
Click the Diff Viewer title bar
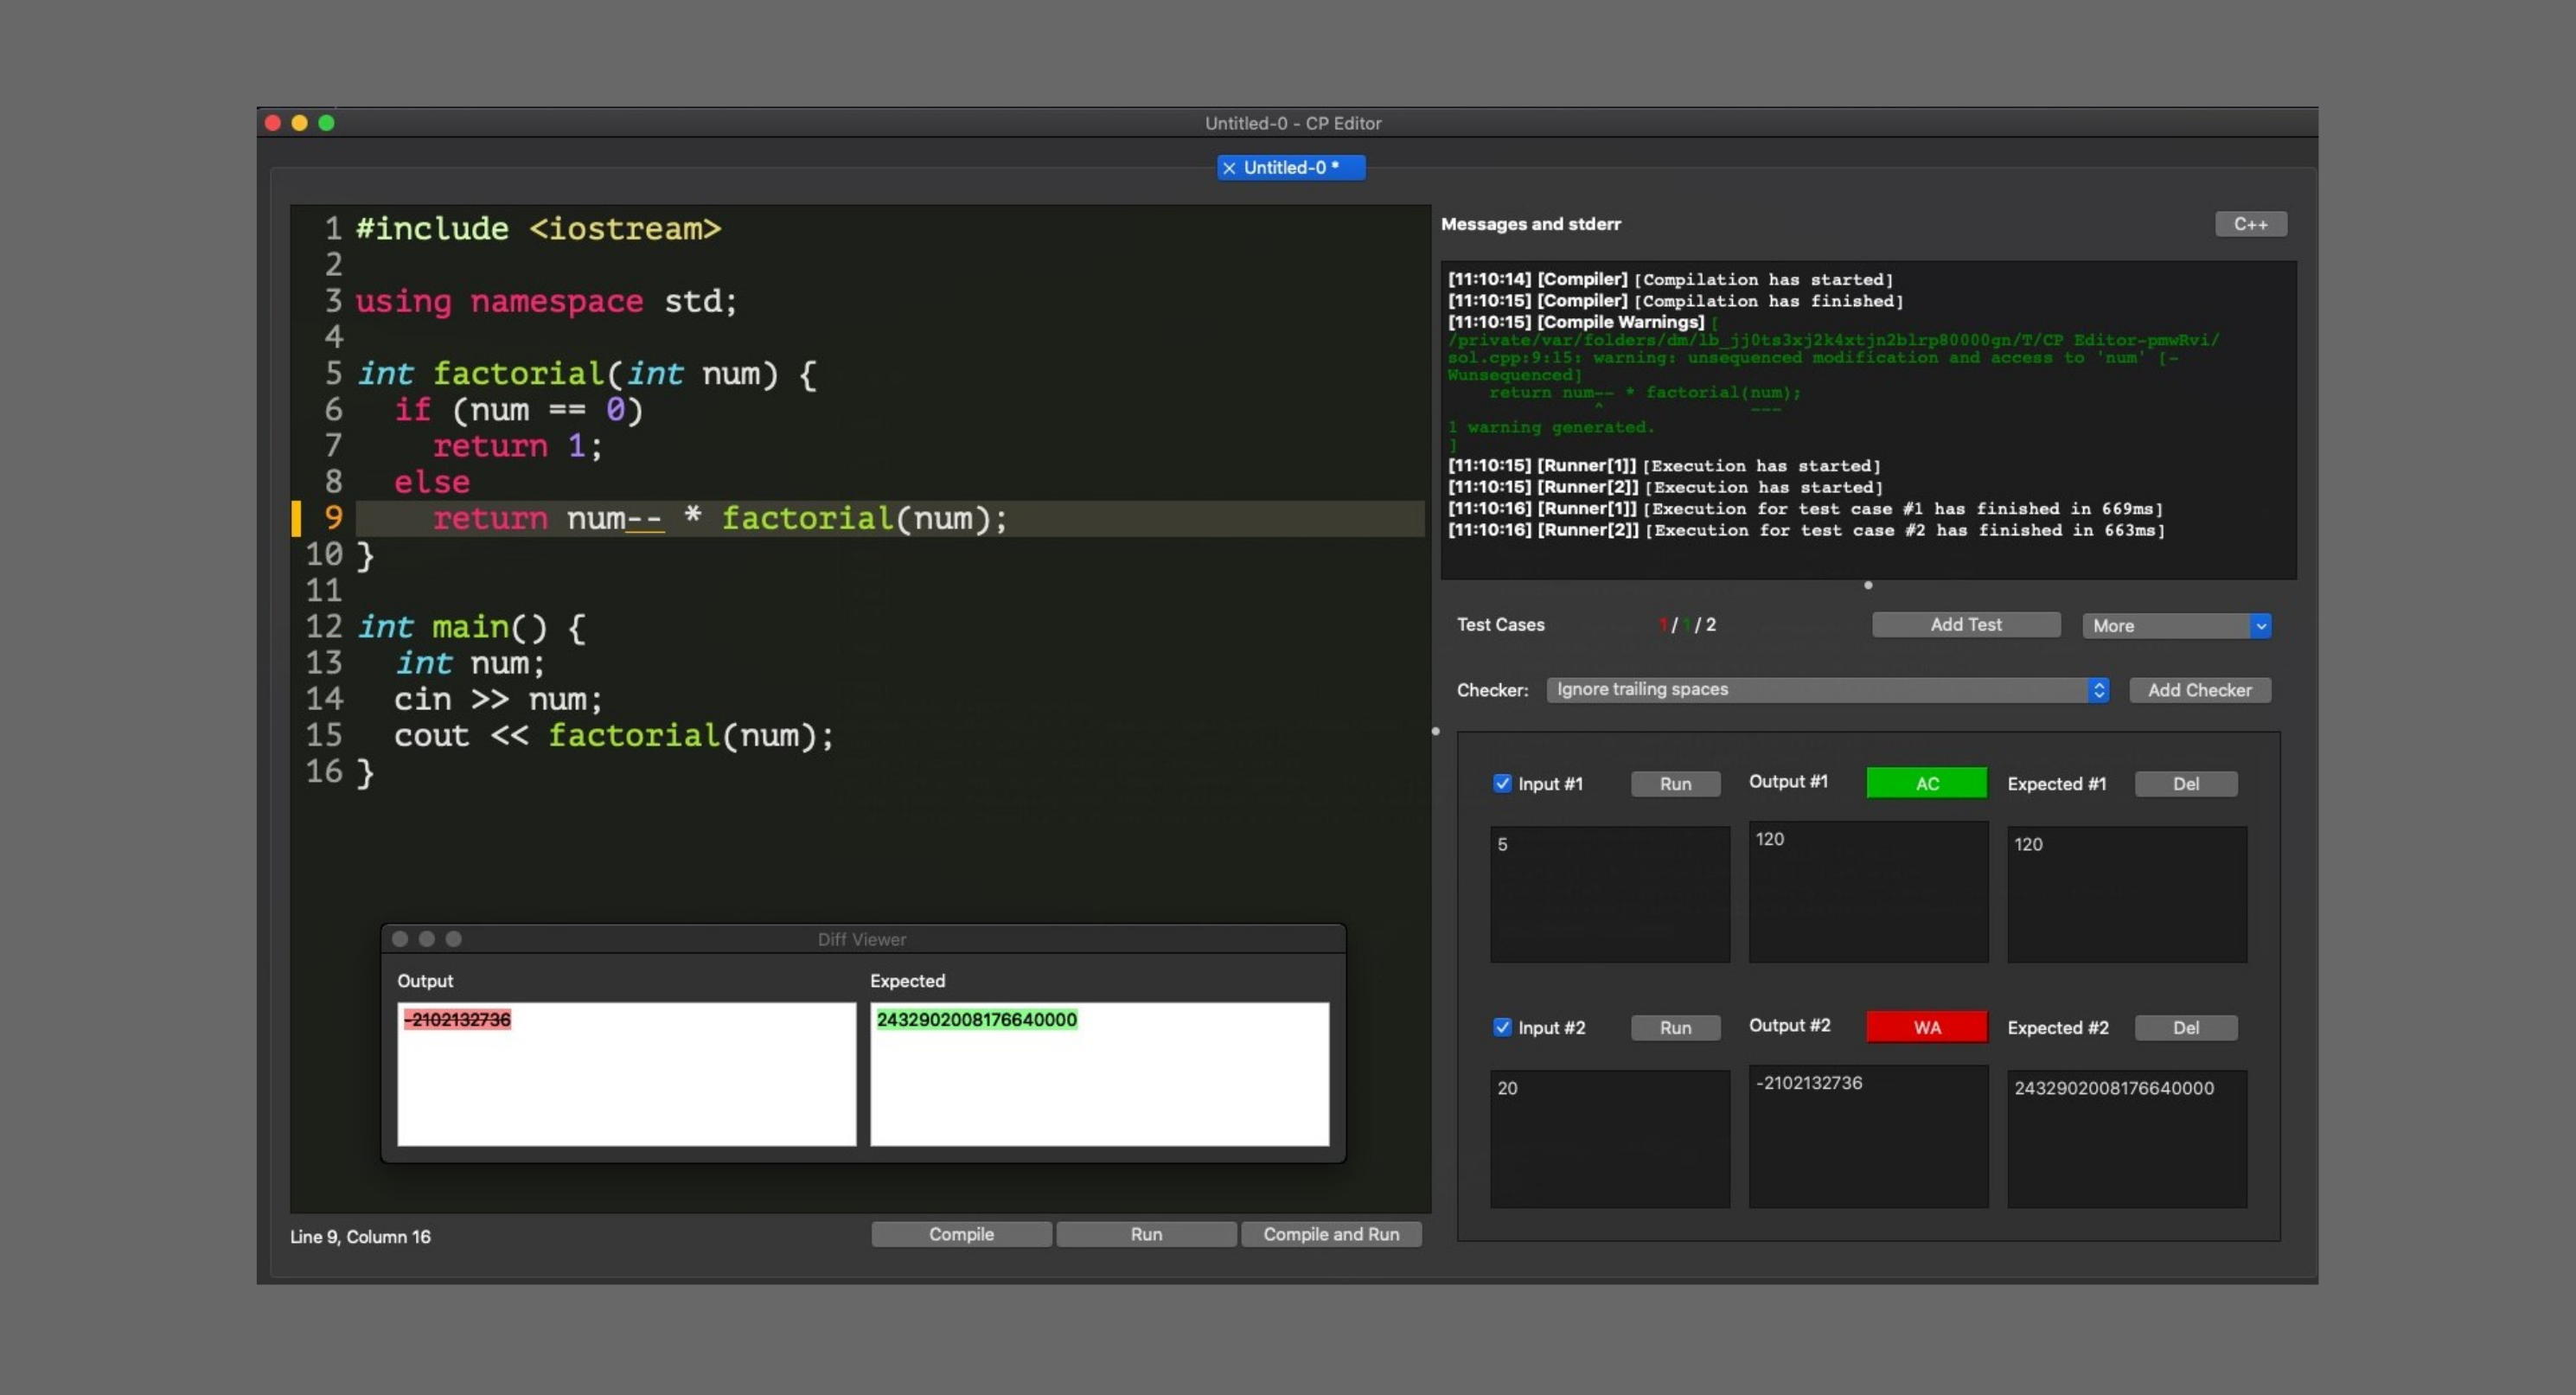coord(862,939)
